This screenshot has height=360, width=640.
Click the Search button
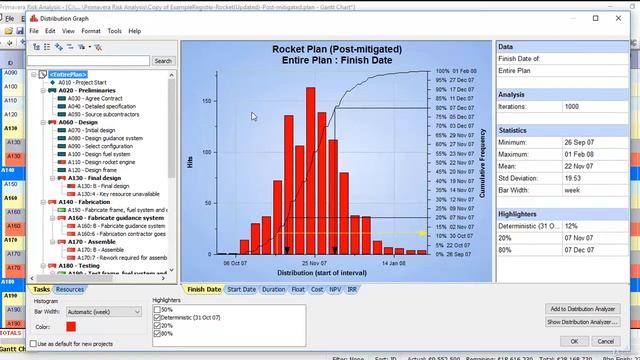tap(163, 61)
